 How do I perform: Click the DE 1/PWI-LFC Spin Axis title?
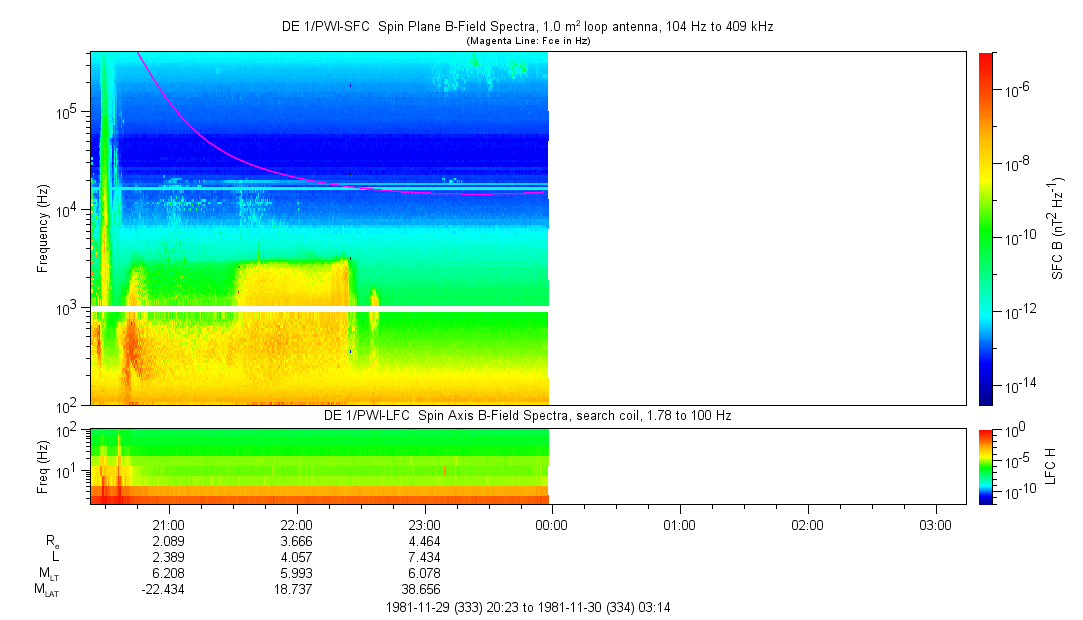tap(527, 415)
